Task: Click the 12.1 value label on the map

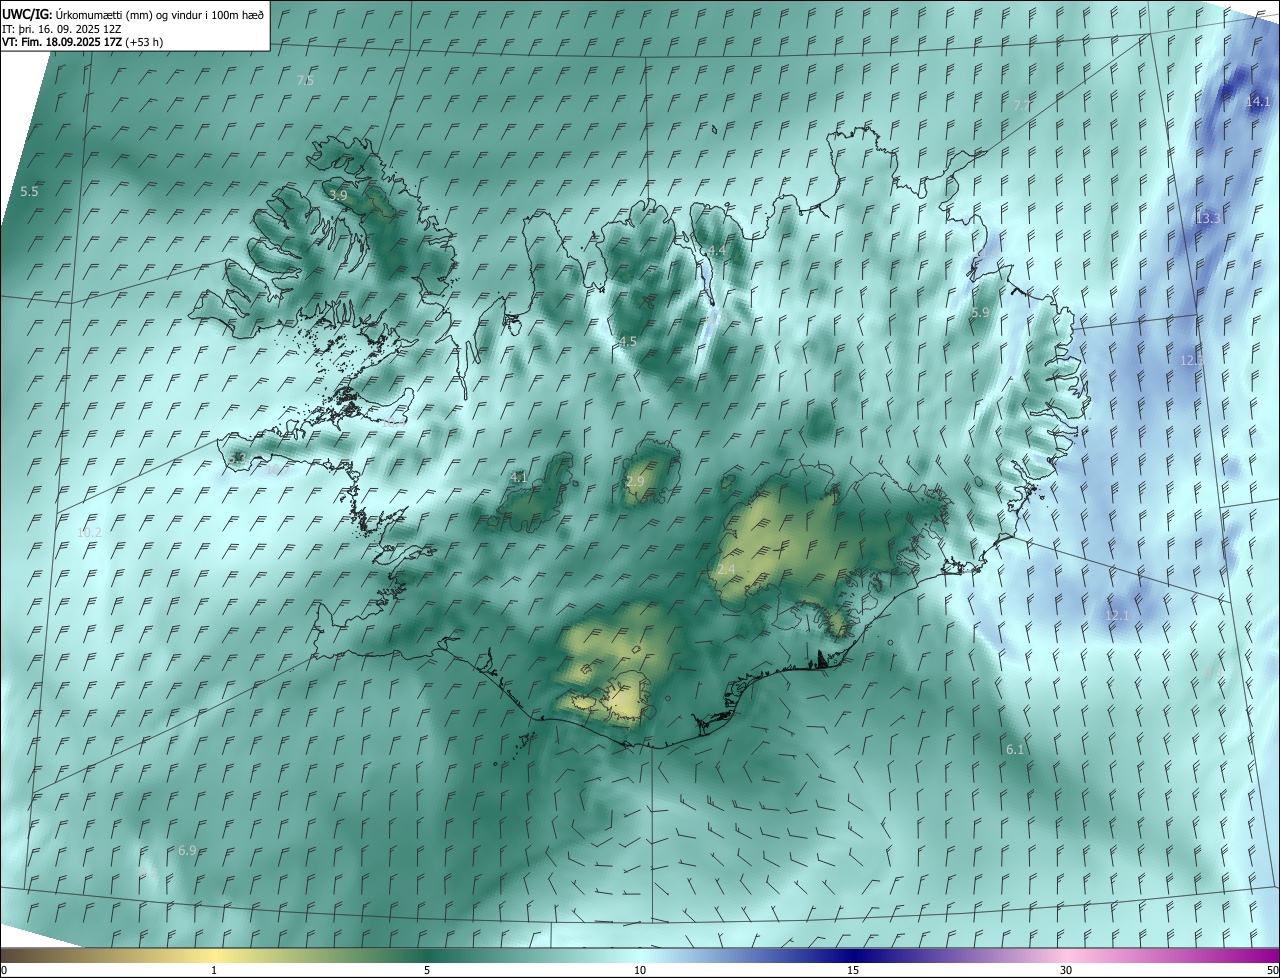Action: tap(1116, 615)
